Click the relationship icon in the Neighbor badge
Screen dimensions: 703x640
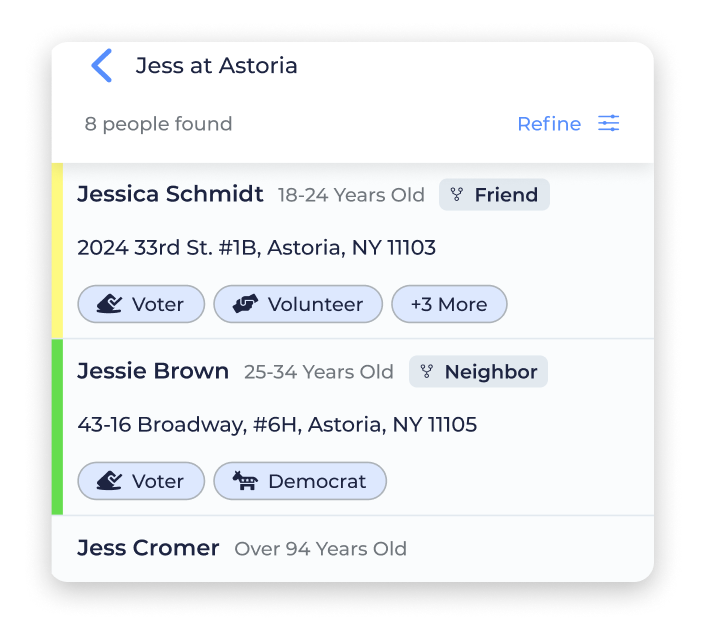point(426,371)
